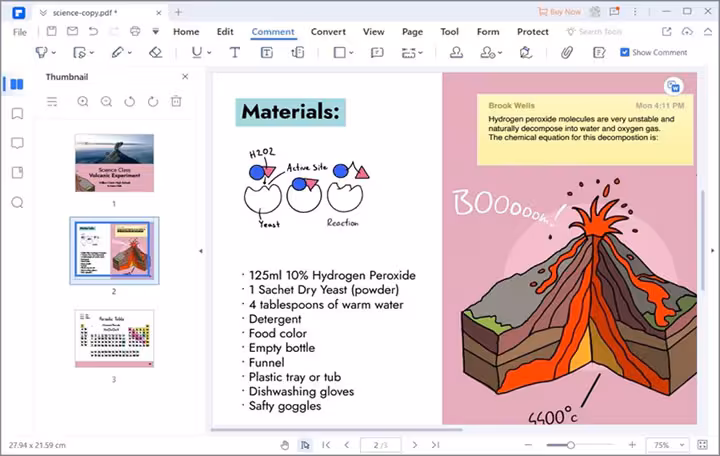Choose the Pencil drawing tool

[x=117, y=53]
